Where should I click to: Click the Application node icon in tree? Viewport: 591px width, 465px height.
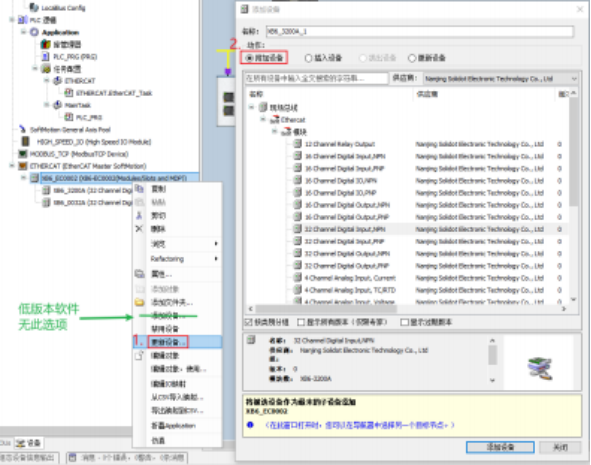coord(34,32)
